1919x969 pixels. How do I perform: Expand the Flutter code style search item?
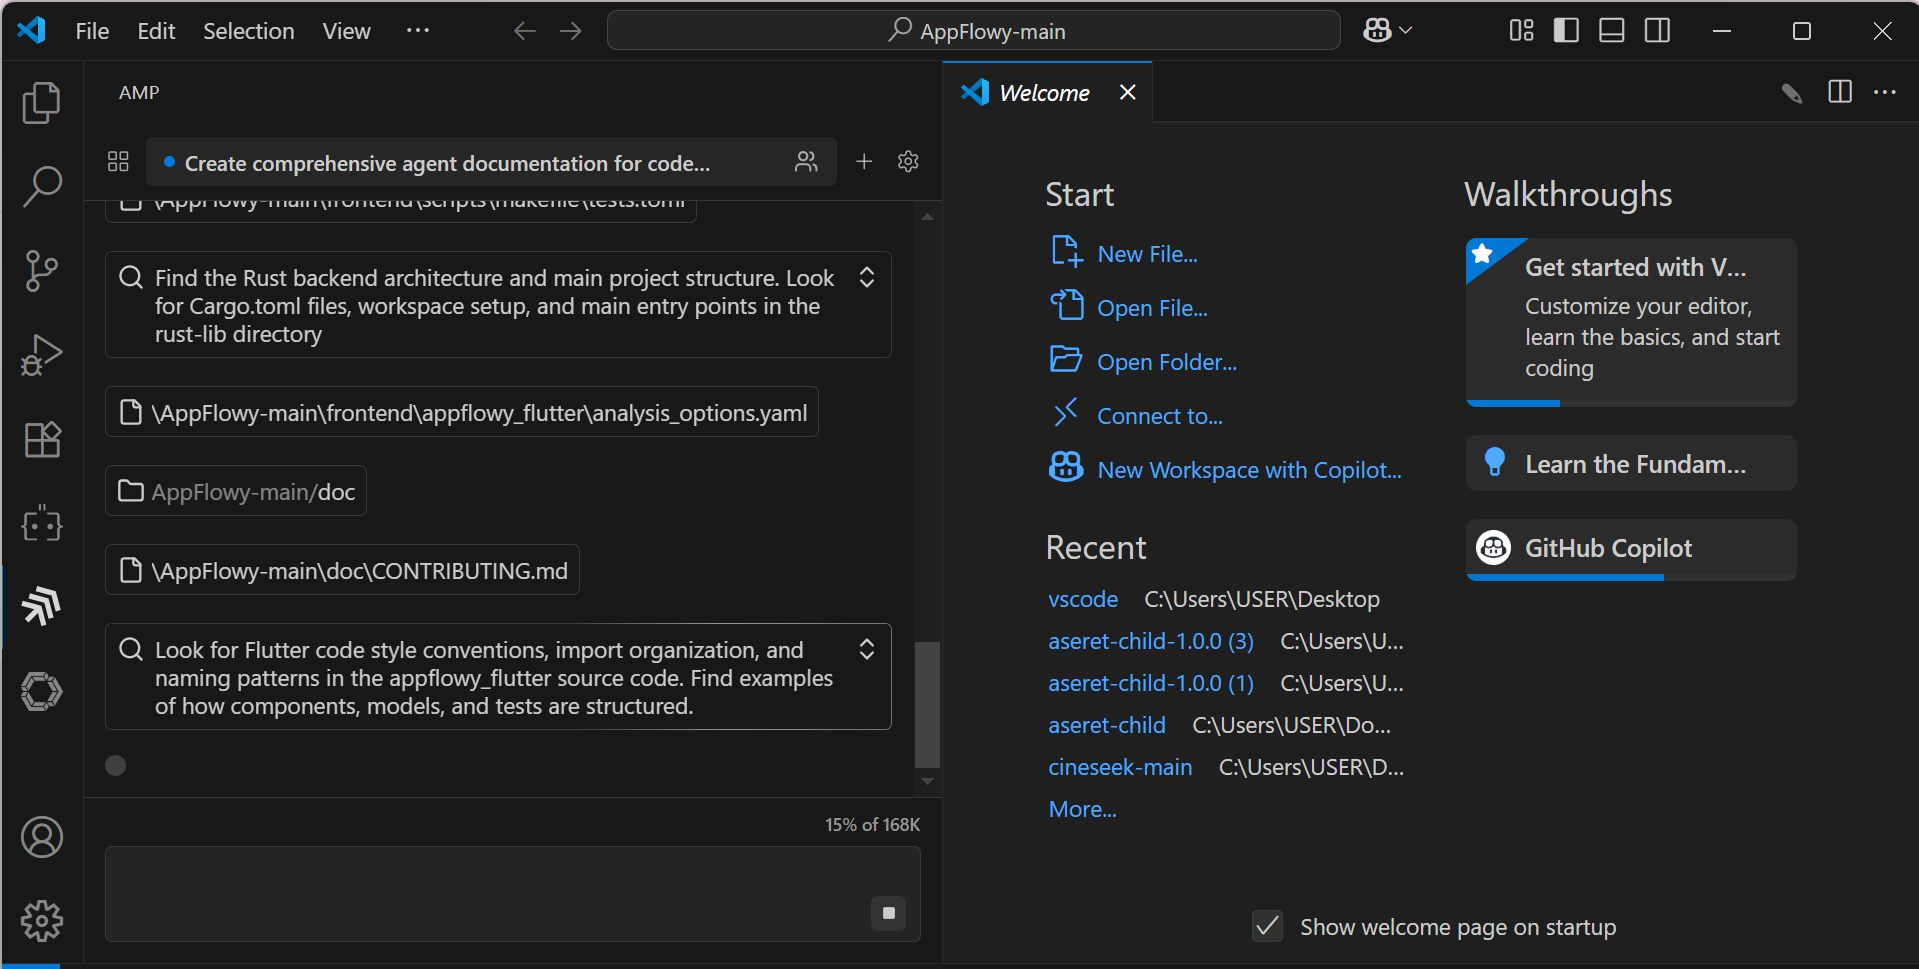(x=867, y=650)
